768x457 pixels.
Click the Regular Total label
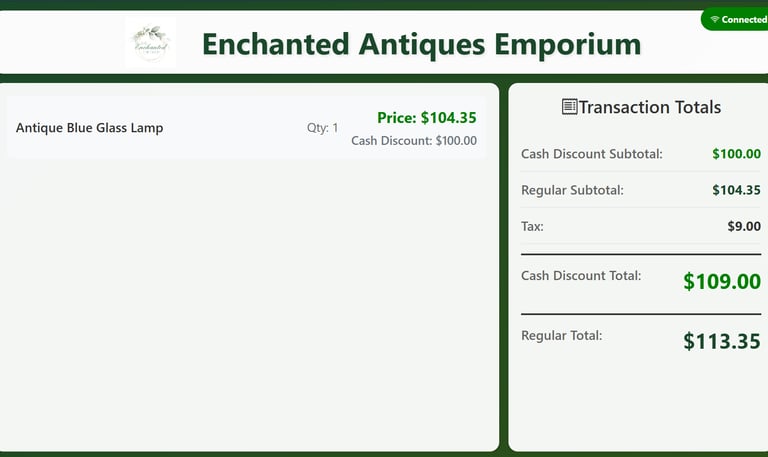click(x=561, y=336)
